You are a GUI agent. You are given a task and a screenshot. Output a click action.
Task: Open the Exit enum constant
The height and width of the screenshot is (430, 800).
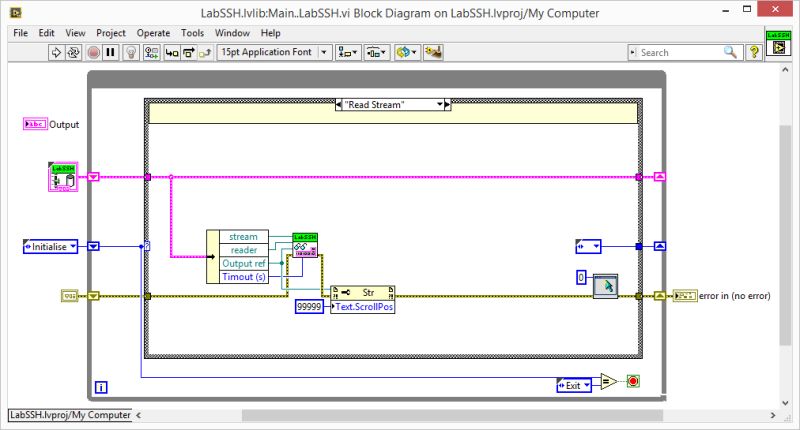(x=574, y=386)
